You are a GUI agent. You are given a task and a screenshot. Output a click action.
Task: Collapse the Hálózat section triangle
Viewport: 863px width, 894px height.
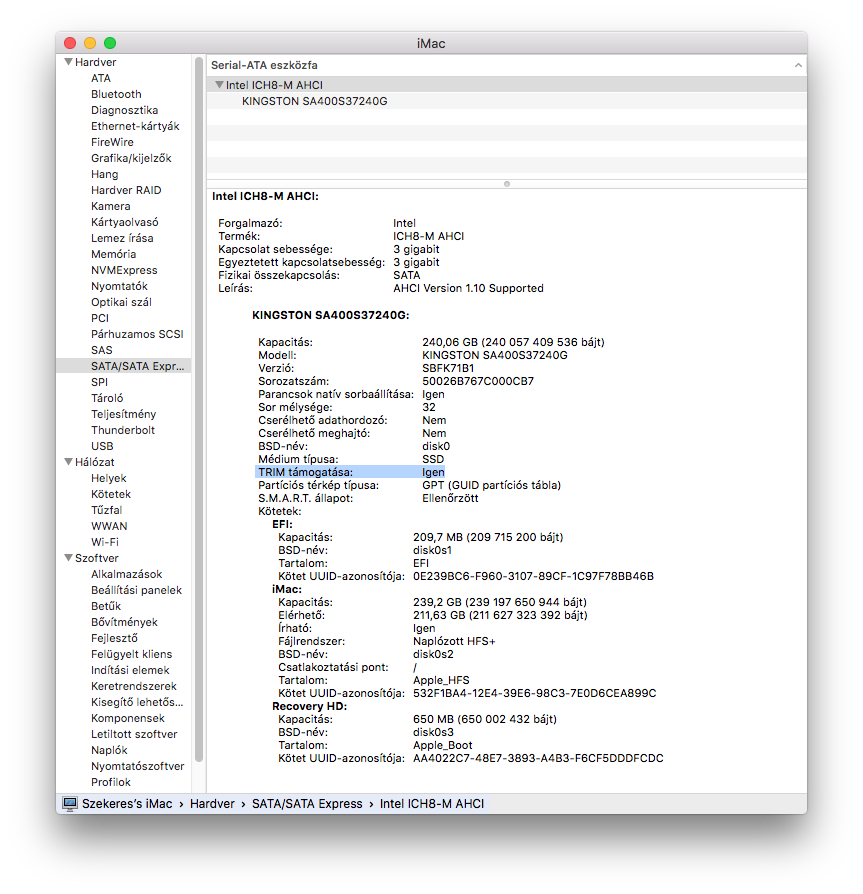pyautogui.click(x=68, y=462)
